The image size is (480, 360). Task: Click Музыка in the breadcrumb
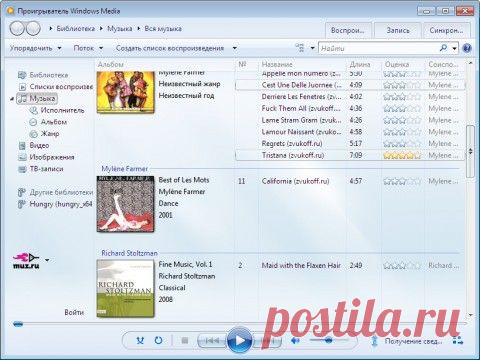[x=119, y=29]
